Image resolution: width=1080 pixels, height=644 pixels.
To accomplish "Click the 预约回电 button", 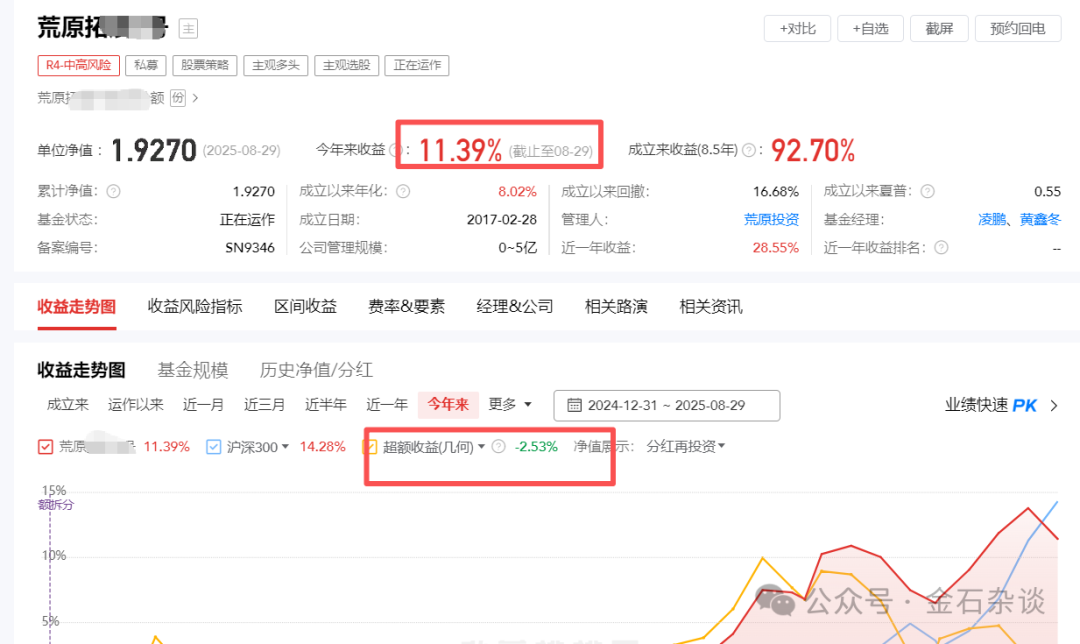I will [1017, 28].
